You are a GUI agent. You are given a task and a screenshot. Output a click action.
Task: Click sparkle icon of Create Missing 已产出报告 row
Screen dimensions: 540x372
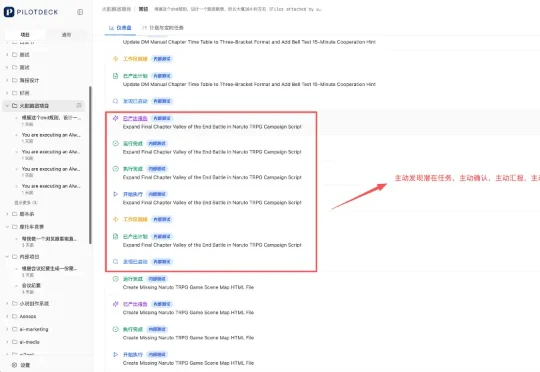click(x=116, y=304)
